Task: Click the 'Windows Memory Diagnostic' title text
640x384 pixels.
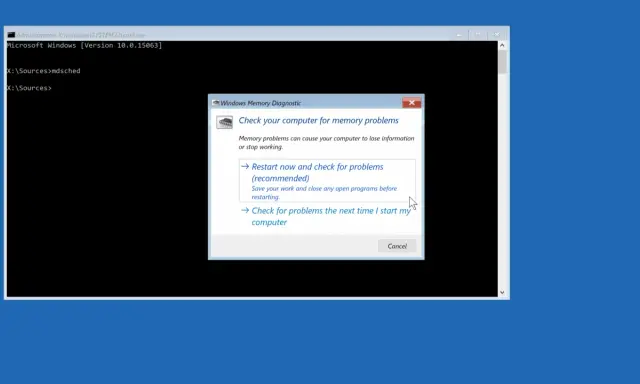Action: (x=260, y=103)
